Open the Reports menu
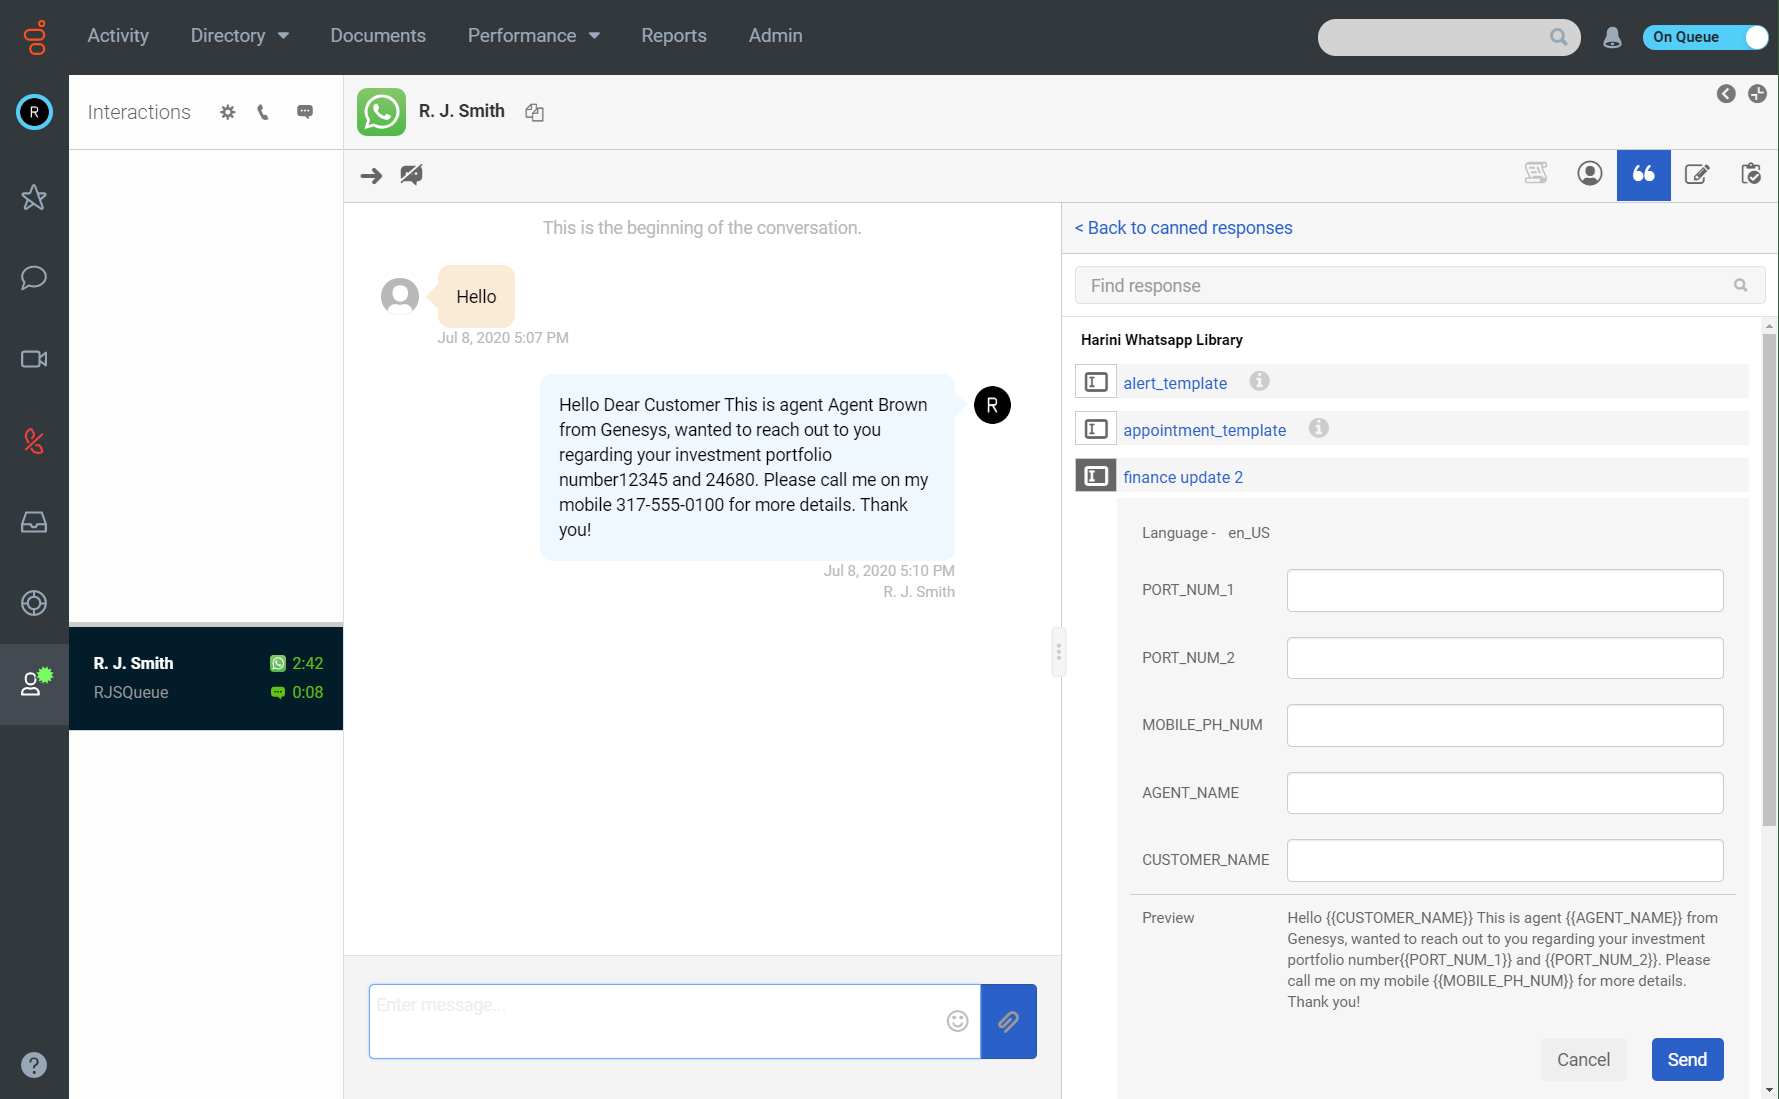 pyautogui.click(x=673, y=36)
